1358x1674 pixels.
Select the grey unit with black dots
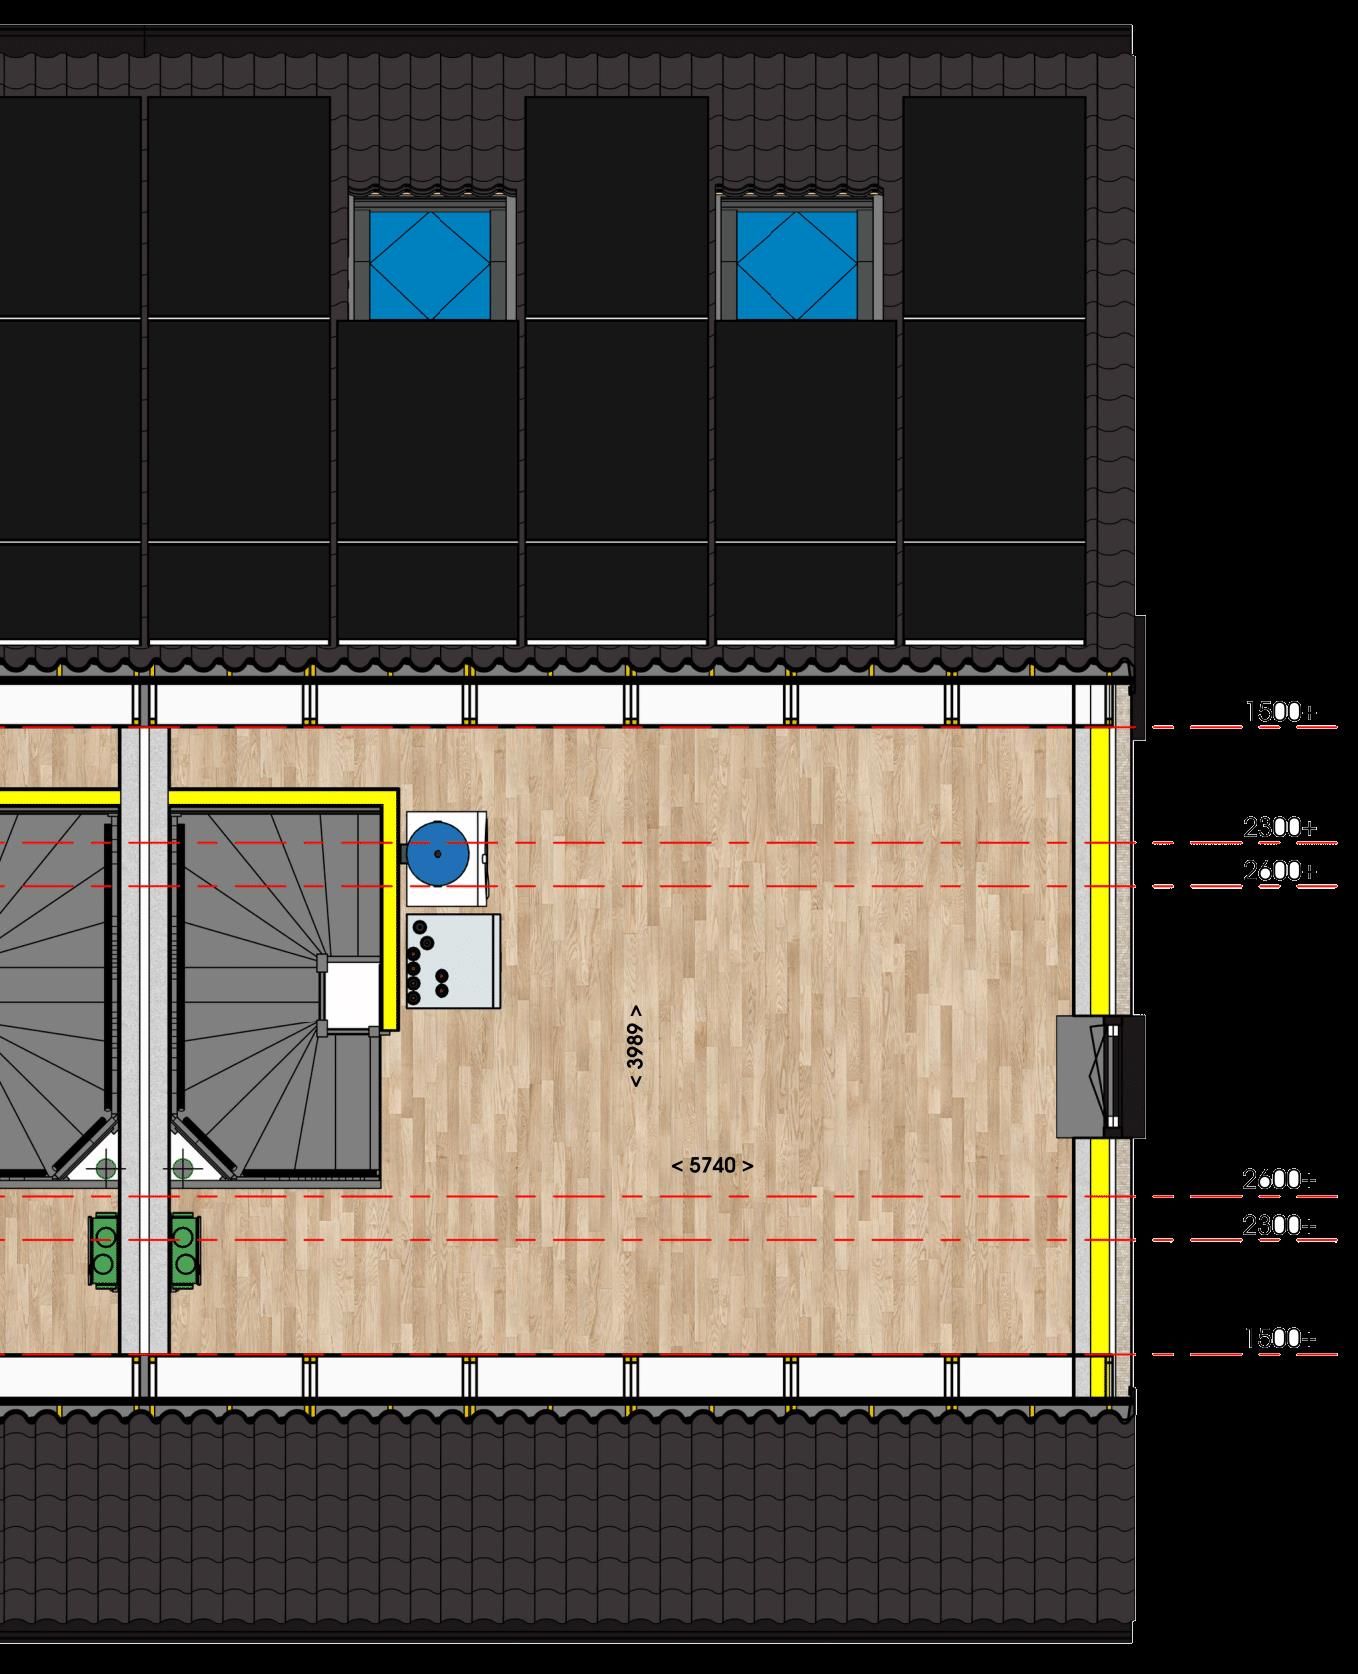455,961
